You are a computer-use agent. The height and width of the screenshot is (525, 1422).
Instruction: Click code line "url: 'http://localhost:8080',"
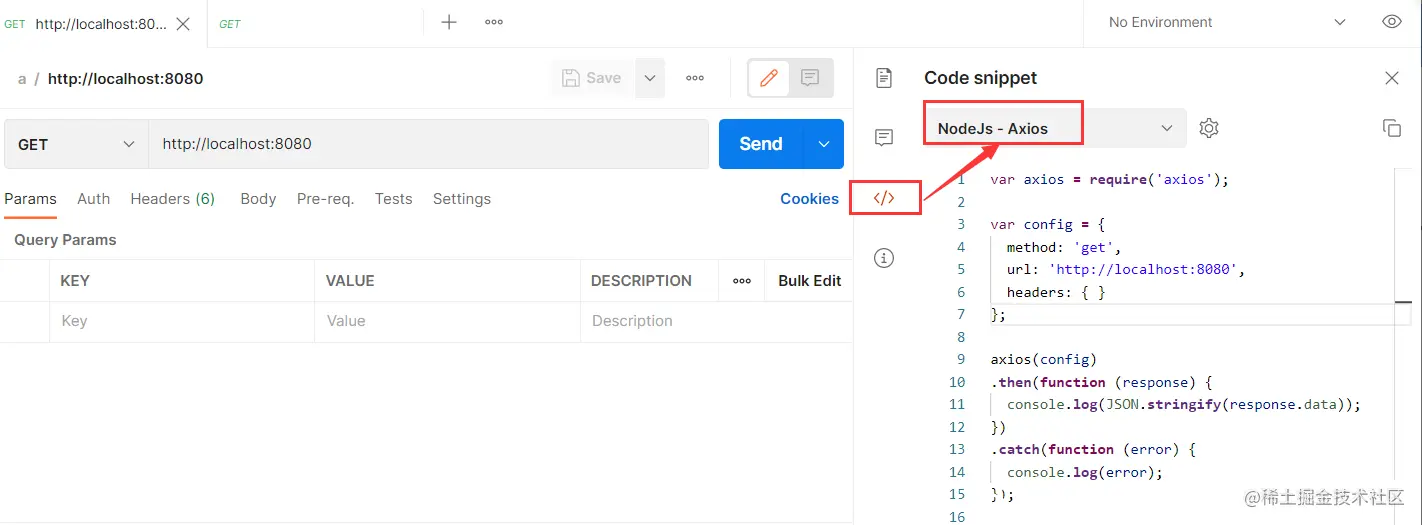pyautogui.click(x=1126, y=269)
